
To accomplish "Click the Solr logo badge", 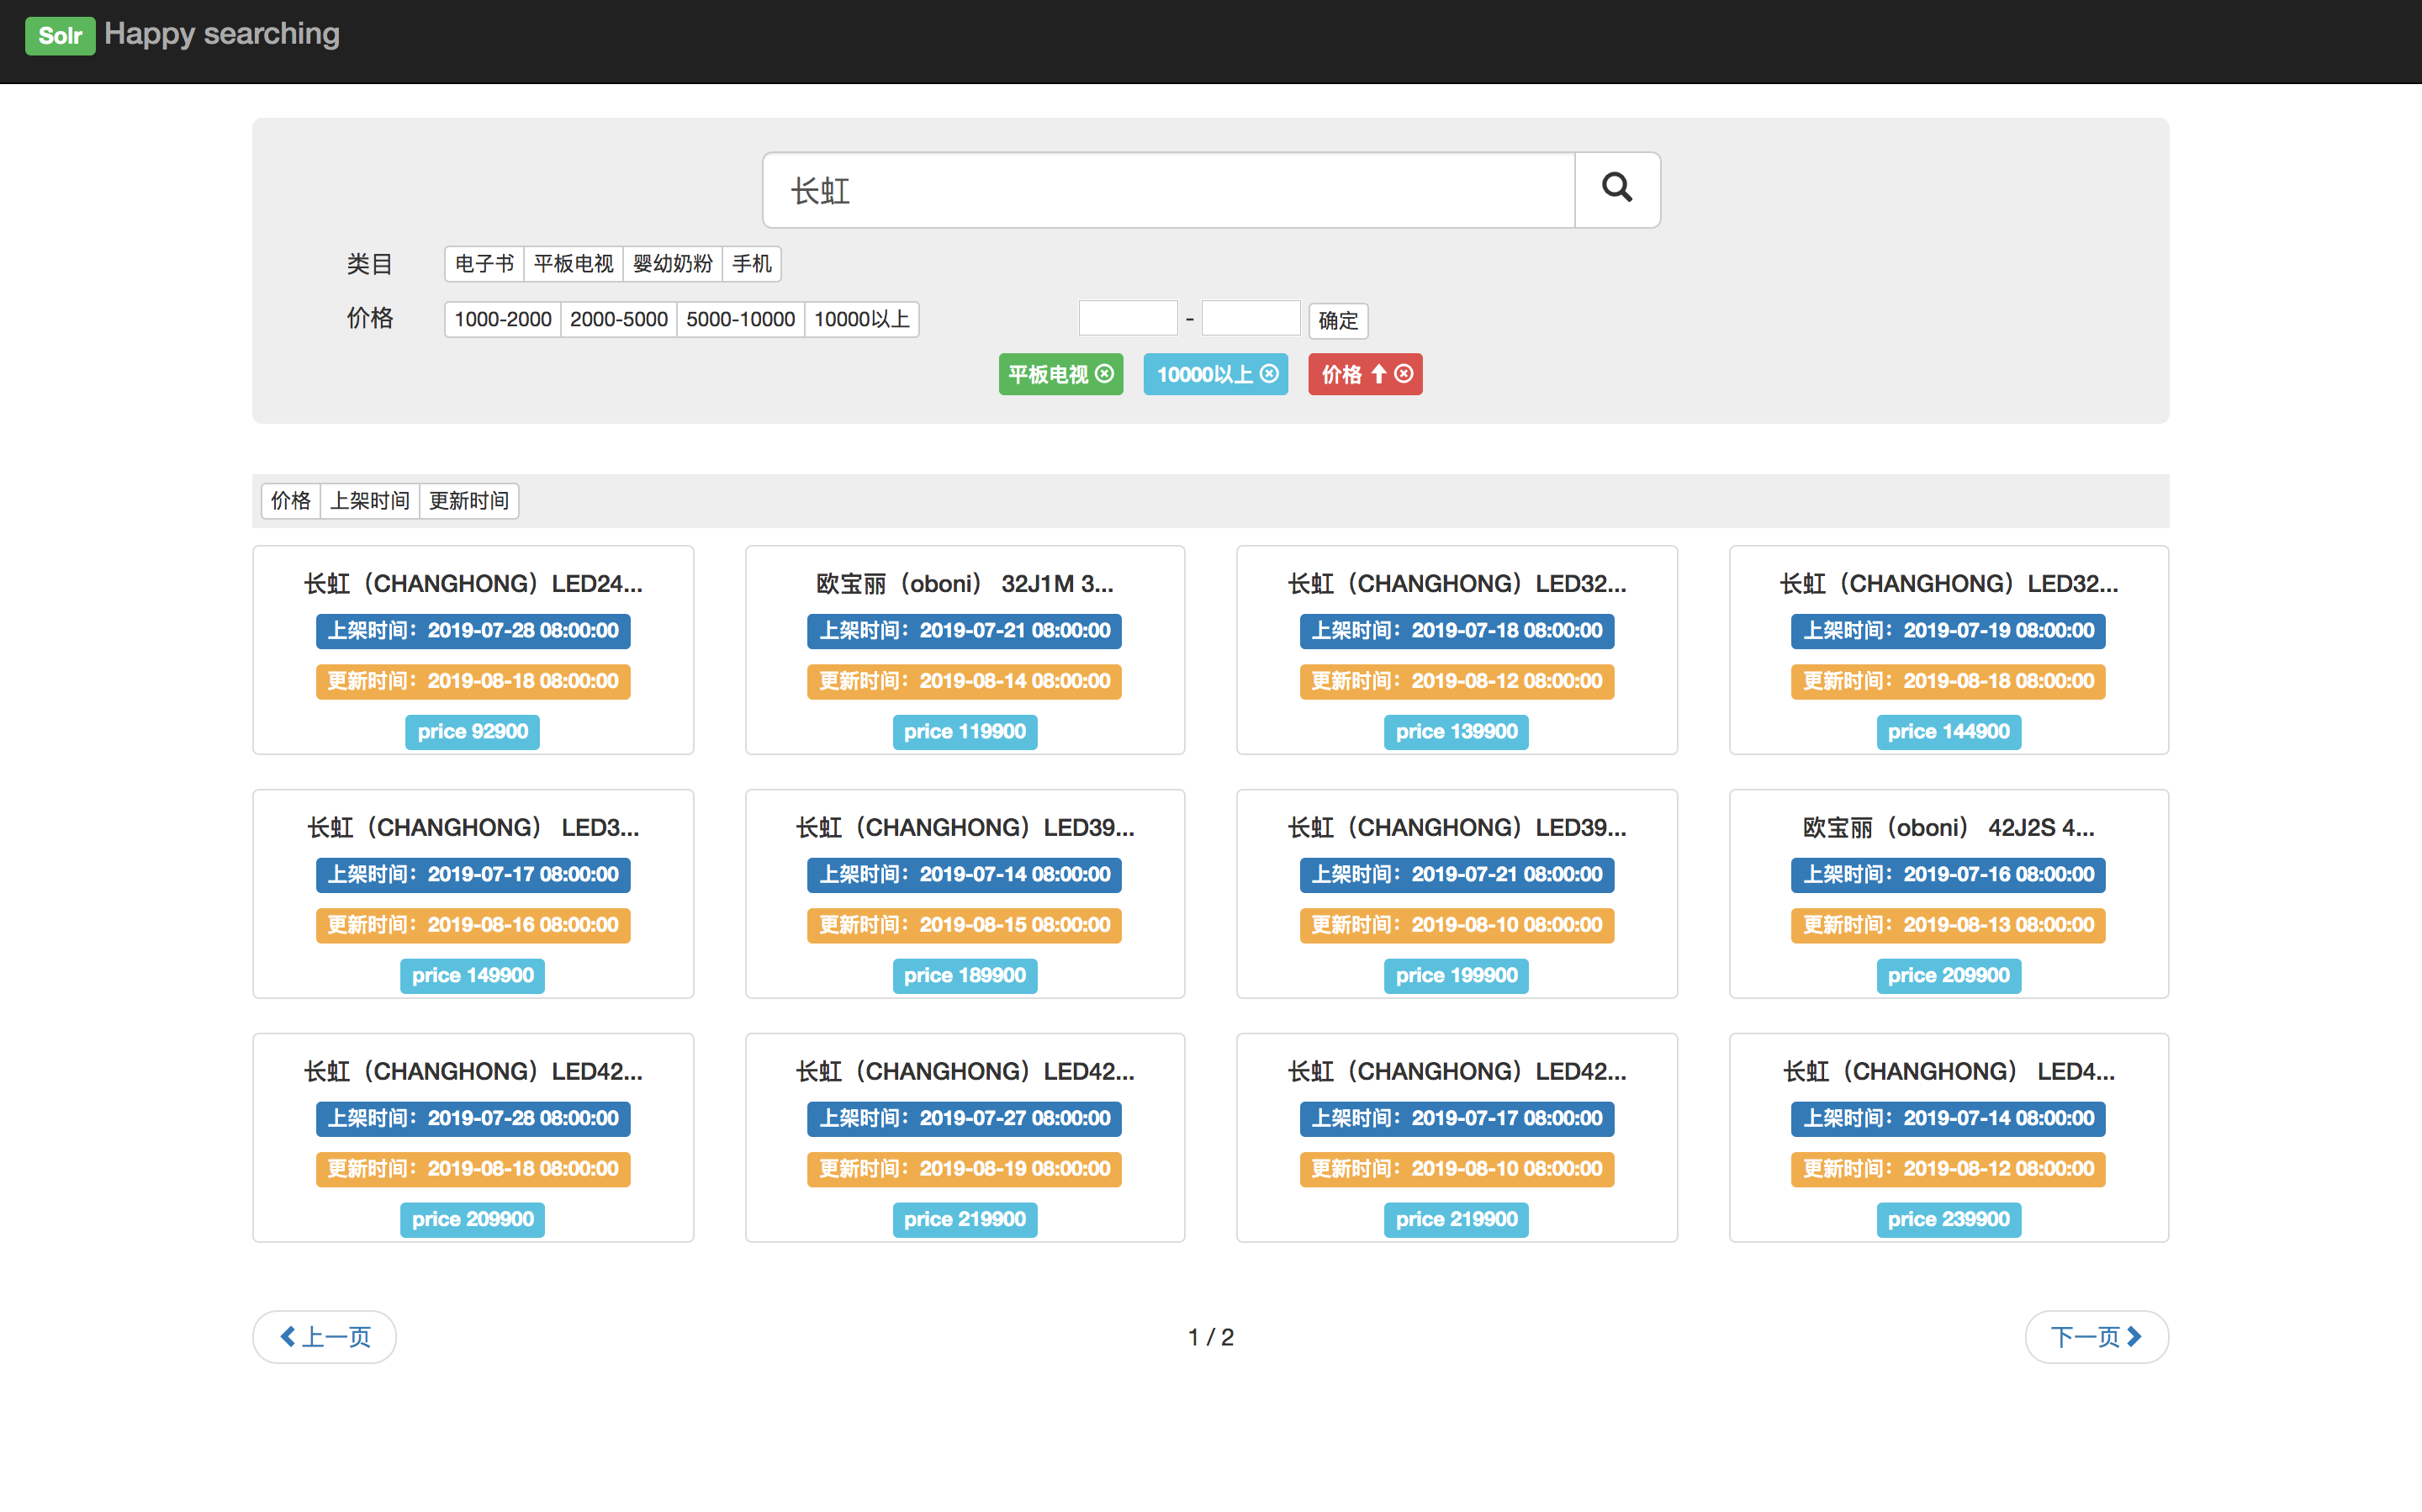I will pos(59,35).
